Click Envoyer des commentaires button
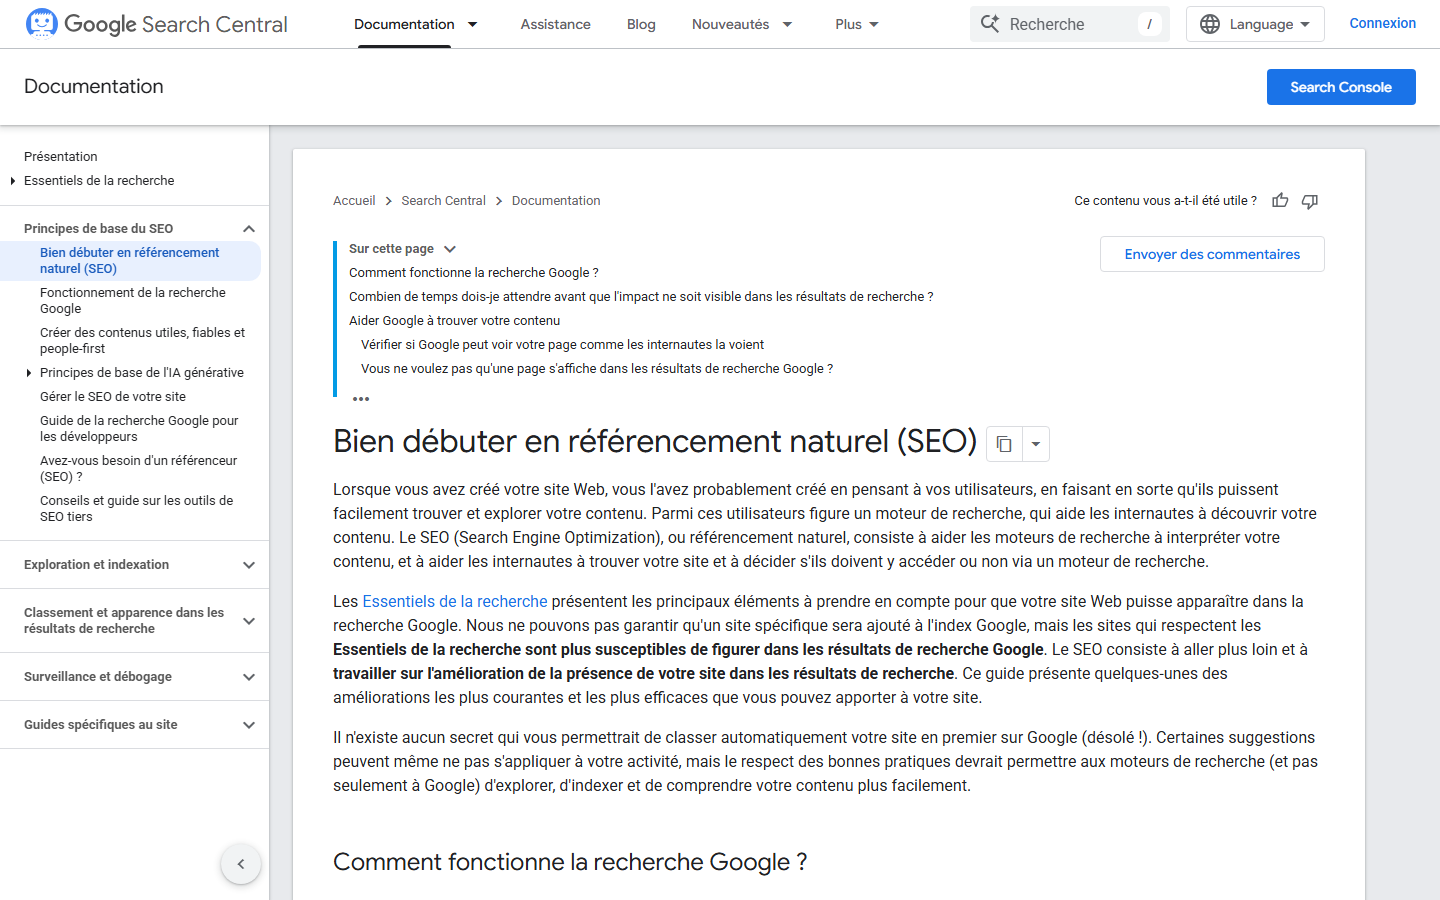The image size is (1440, 900). tap(1212, 254)
